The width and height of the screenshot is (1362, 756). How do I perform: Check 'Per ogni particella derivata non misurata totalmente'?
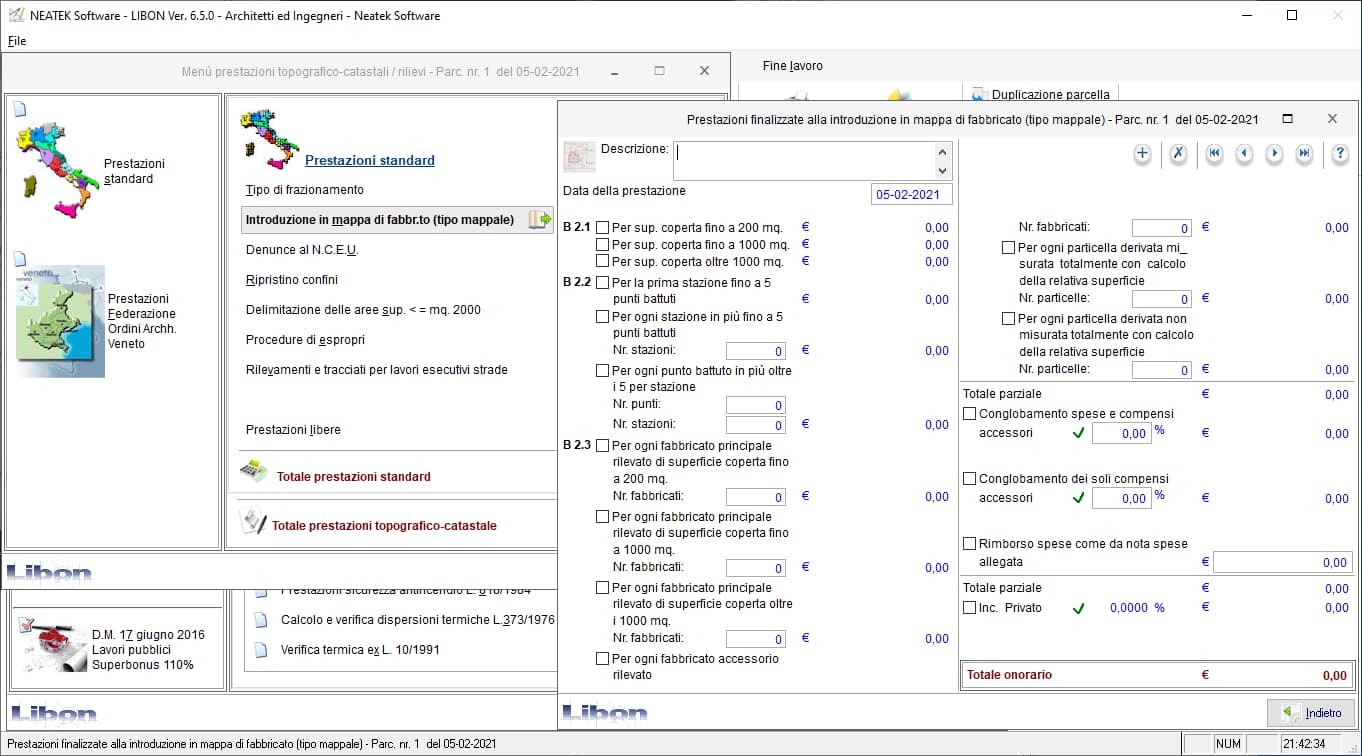pos(1008,319)
